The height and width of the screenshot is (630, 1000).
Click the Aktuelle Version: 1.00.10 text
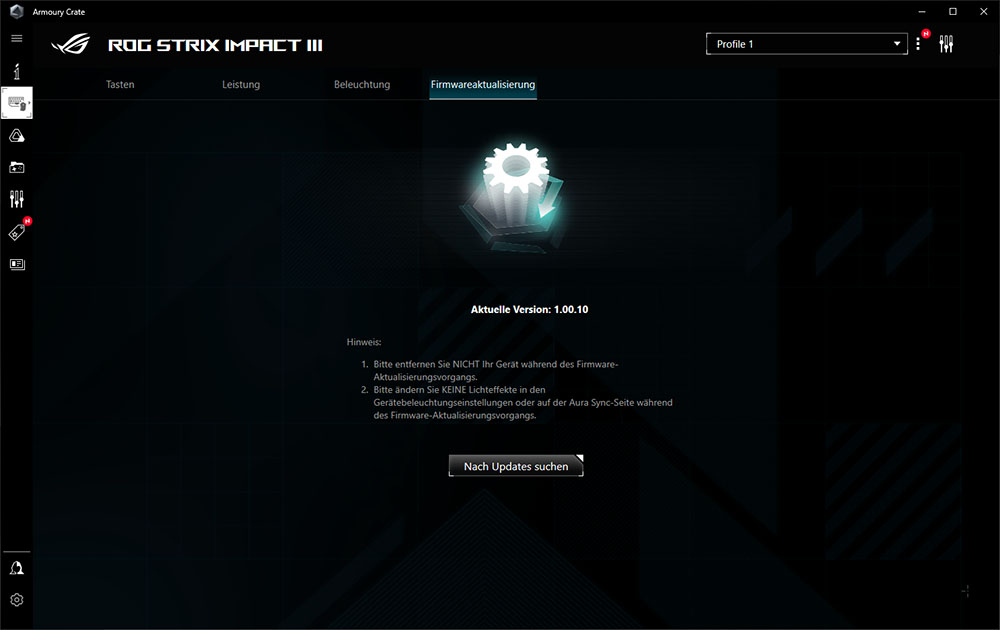(x=529, y=309)
